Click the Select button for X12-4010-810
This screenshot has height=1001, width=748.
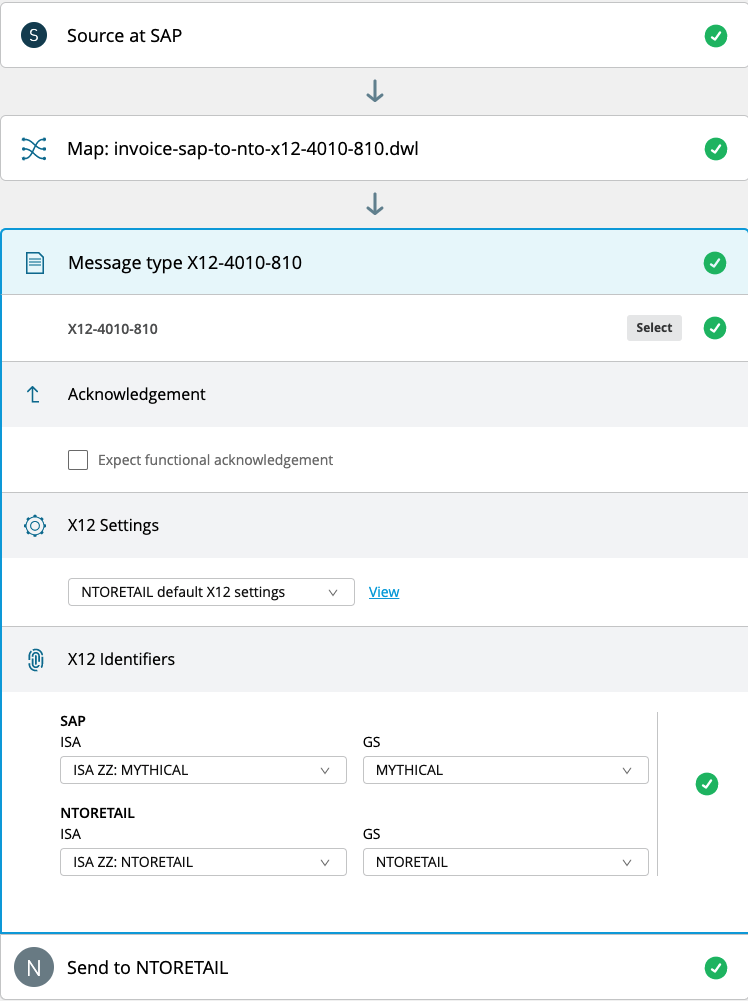tap(654, 327)
